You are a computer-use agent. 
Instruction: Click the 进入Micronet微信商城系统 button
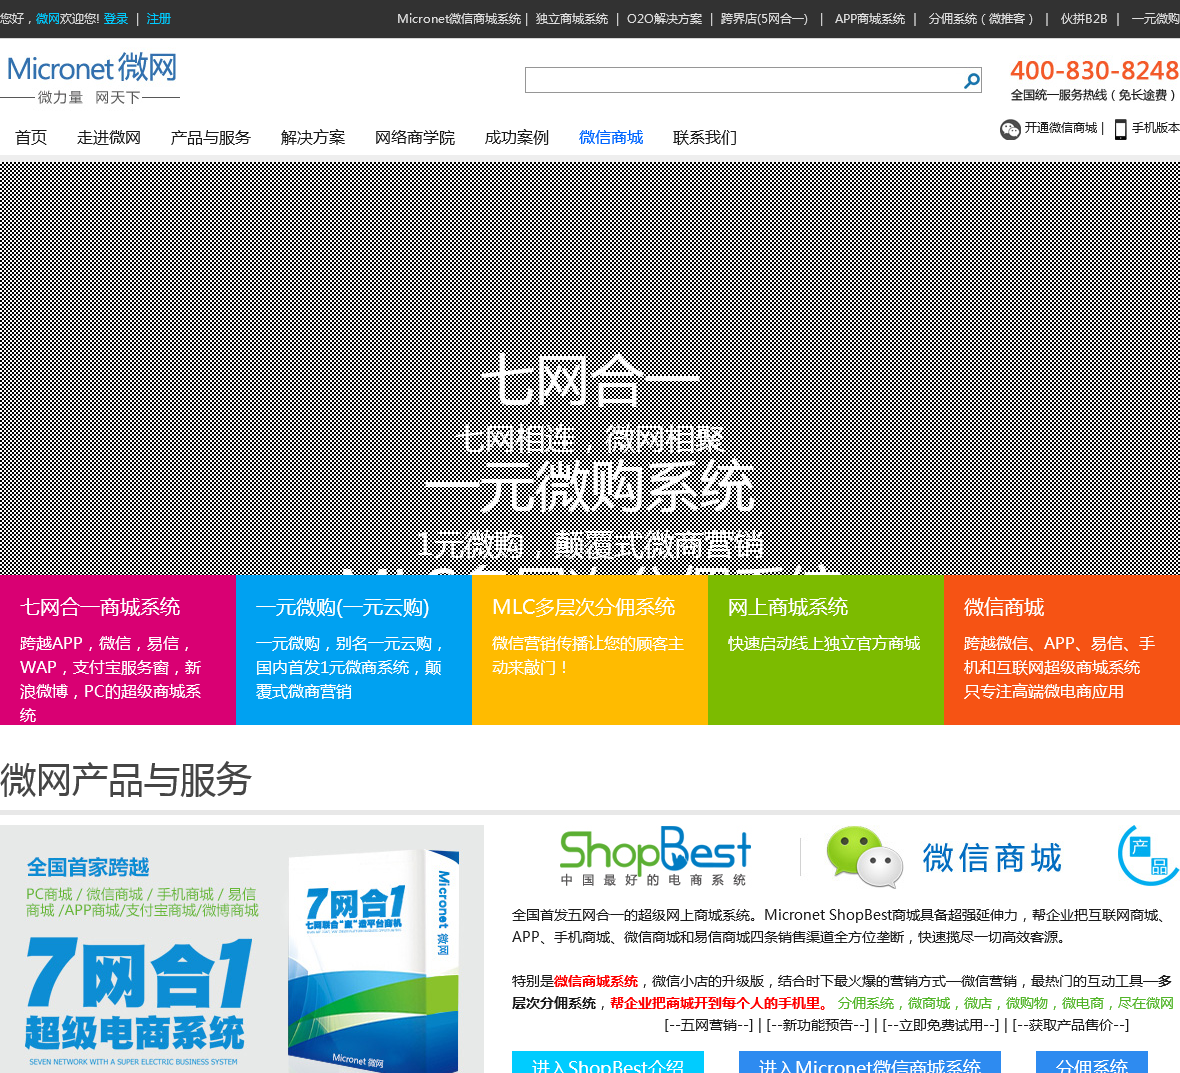pos(870,1062)
